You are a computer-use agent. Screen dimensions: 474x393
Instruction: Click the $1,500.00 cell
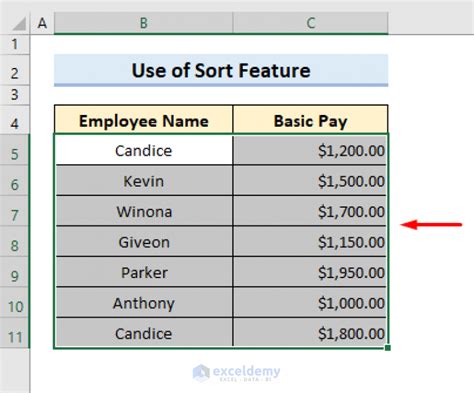pyautogui.click(x=310, y=181)
